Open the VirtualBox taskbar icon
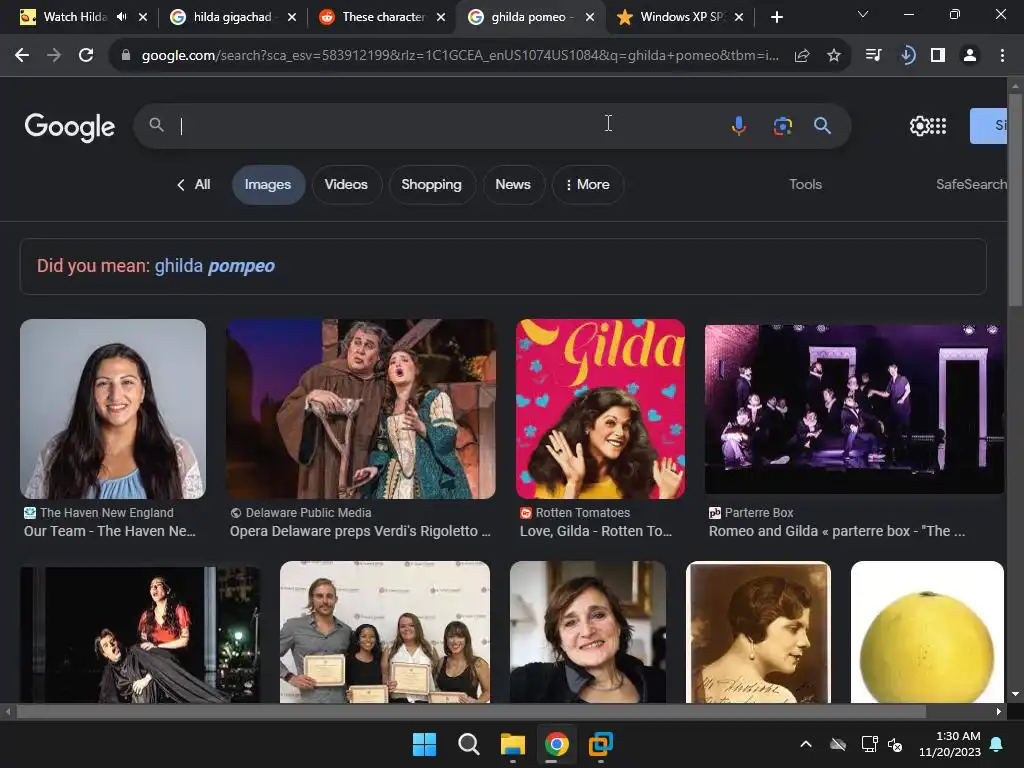Image resolution: width=1024 pixels, height=768 pixels. tap(600, 744)
